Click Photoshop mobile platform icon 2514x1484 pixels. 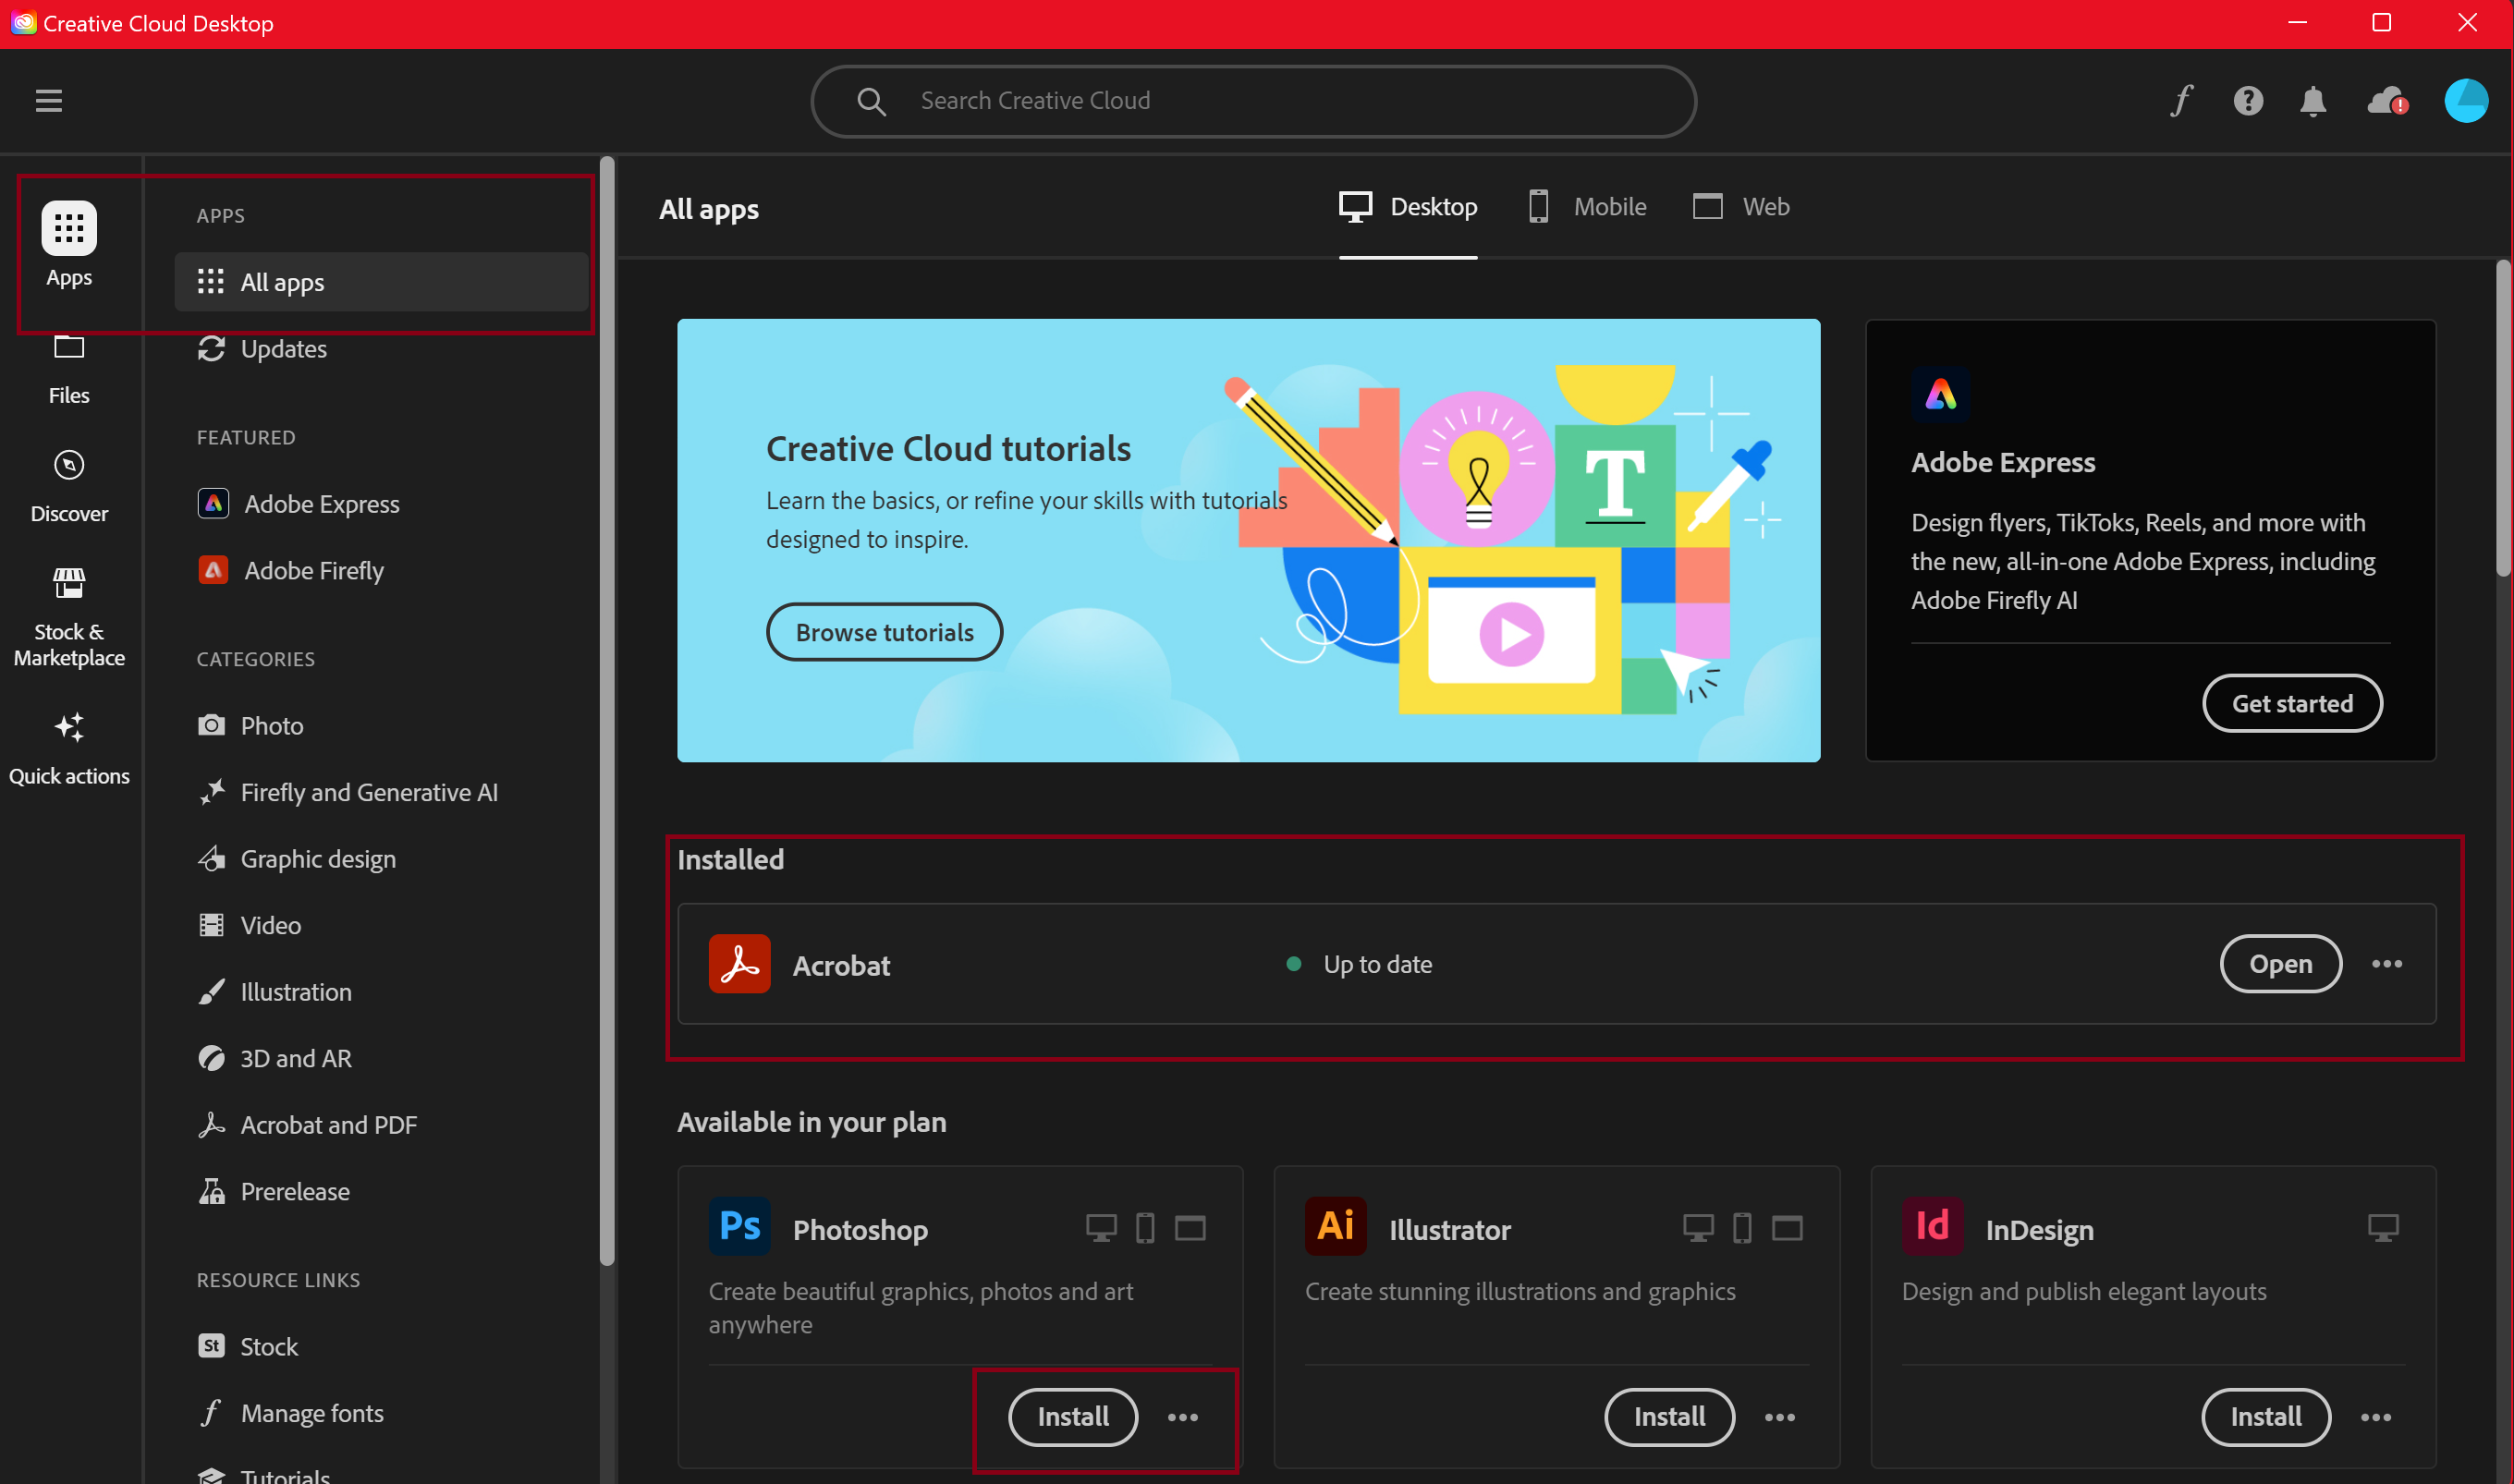(1145, 1228)
